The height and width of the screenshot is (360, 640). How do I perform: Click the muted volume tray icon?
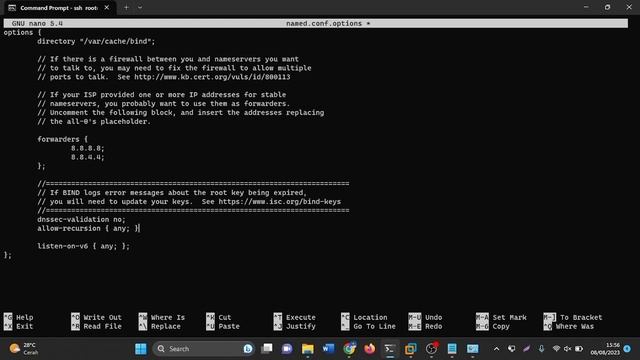[567, 349]
